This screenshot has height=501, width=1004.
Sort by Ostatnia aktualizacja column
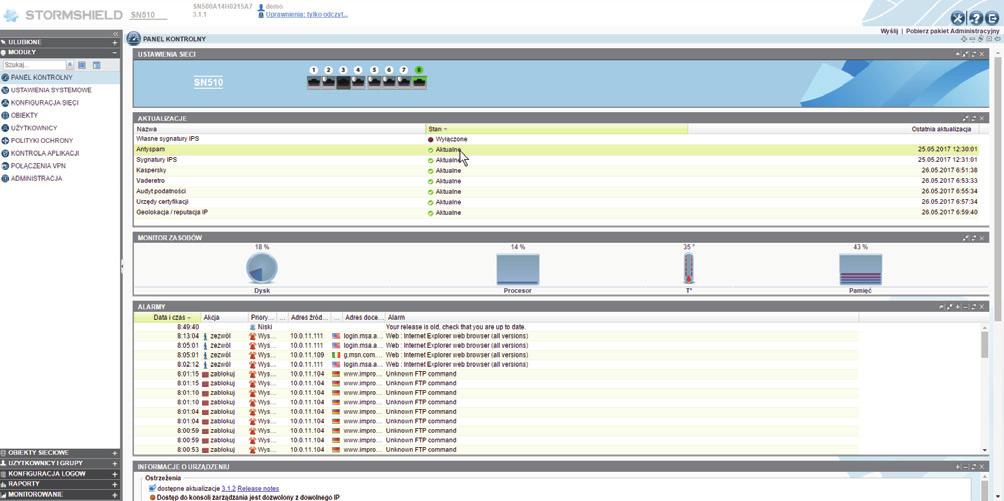click(x=941, y=129)
